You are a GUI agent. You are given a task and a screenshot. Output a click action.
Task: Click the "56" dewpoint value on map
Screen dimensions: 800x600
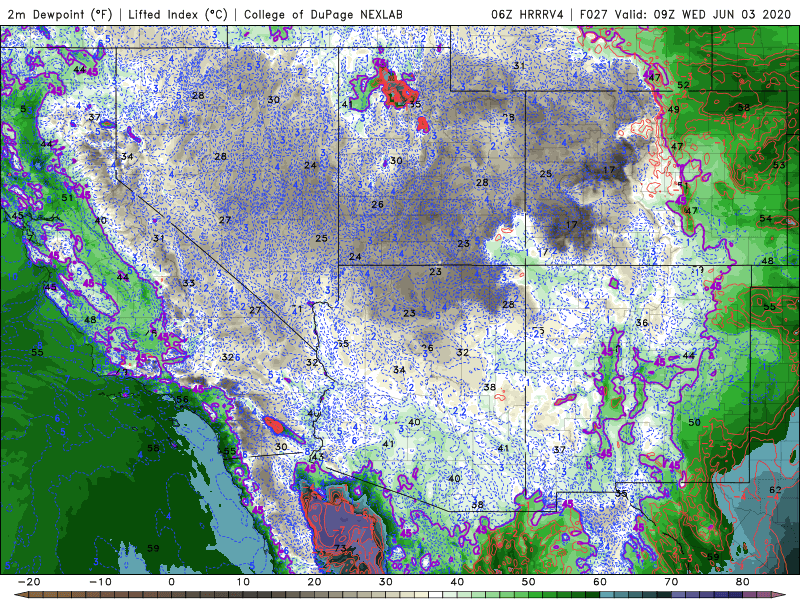pyautogui.click(x=182, y=399)
